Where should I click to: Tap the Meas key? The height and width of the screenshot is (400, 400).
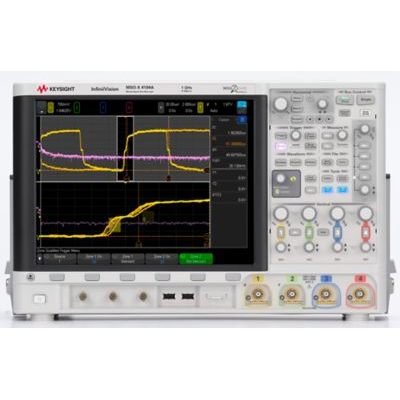[x=327, y=146]
